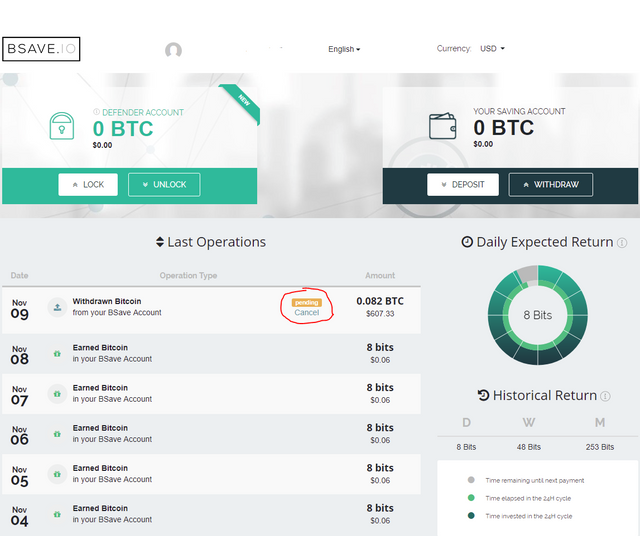Click the 8 Bits donut chart center
640x536 pixels.
(538, 315)
